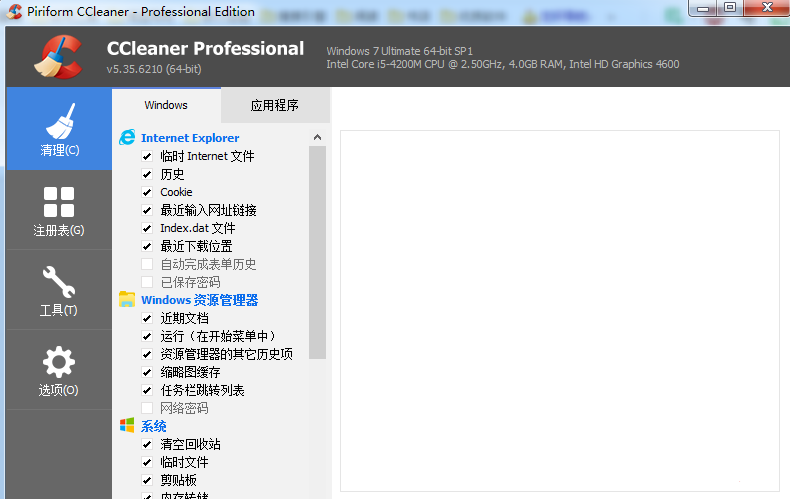Click the 近期文档 item label

pos(184,318)
